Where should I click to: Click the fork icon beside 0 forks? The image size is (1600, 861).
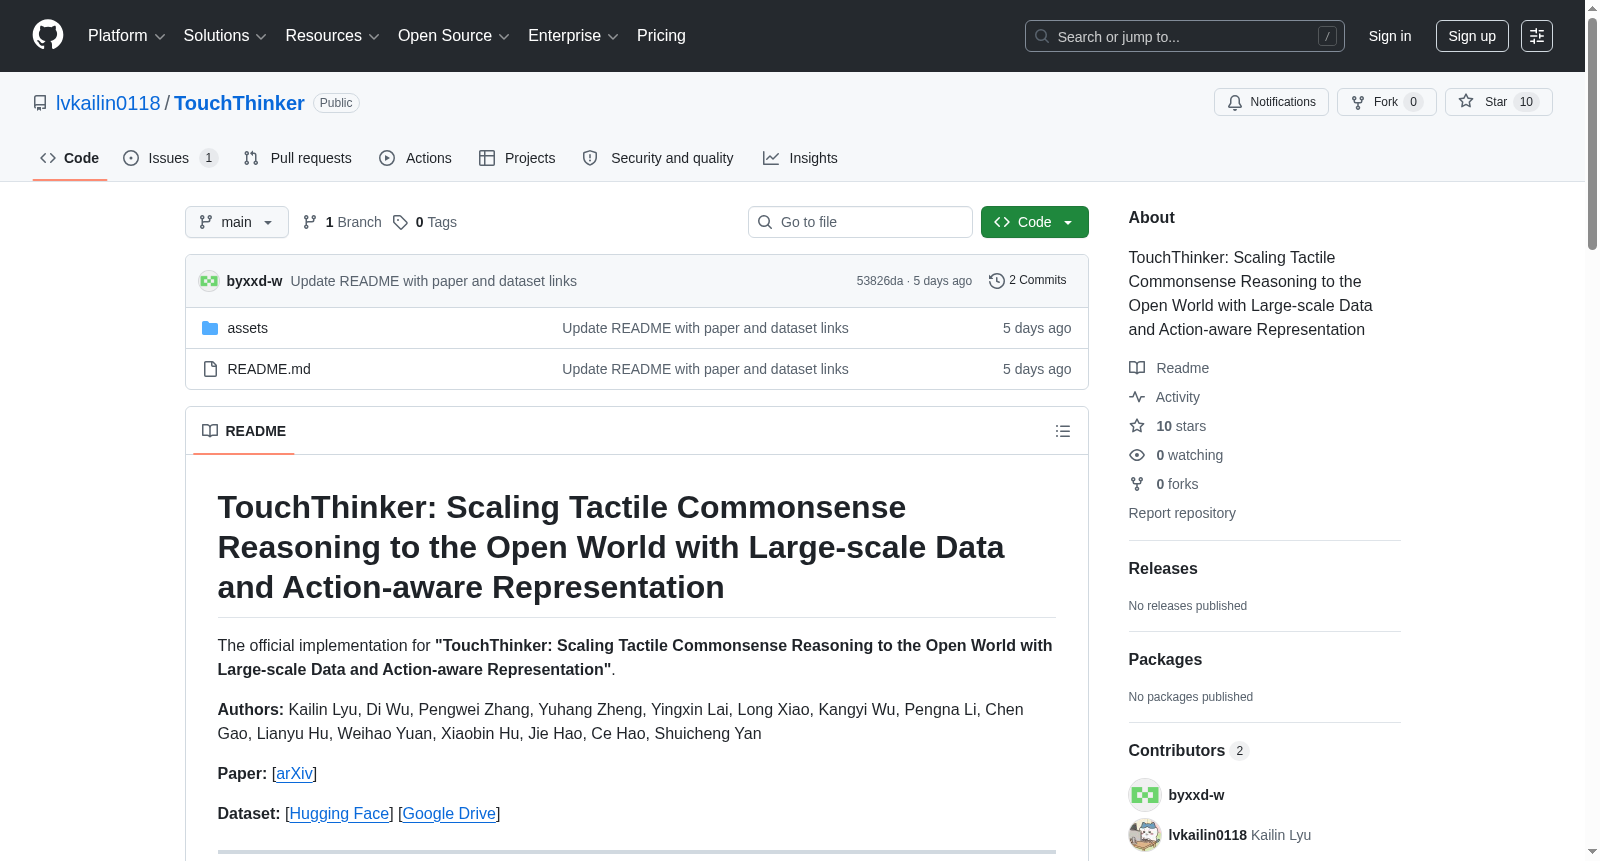pos(1137,484)
